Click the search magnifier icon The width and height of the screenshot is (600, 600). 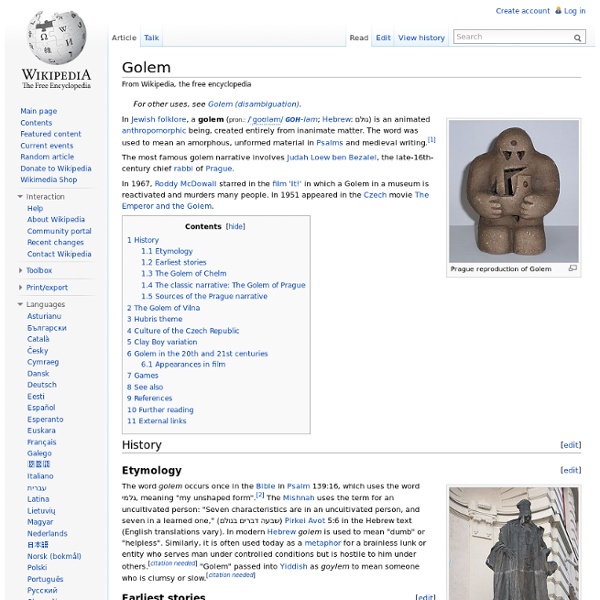coord(577,38)
